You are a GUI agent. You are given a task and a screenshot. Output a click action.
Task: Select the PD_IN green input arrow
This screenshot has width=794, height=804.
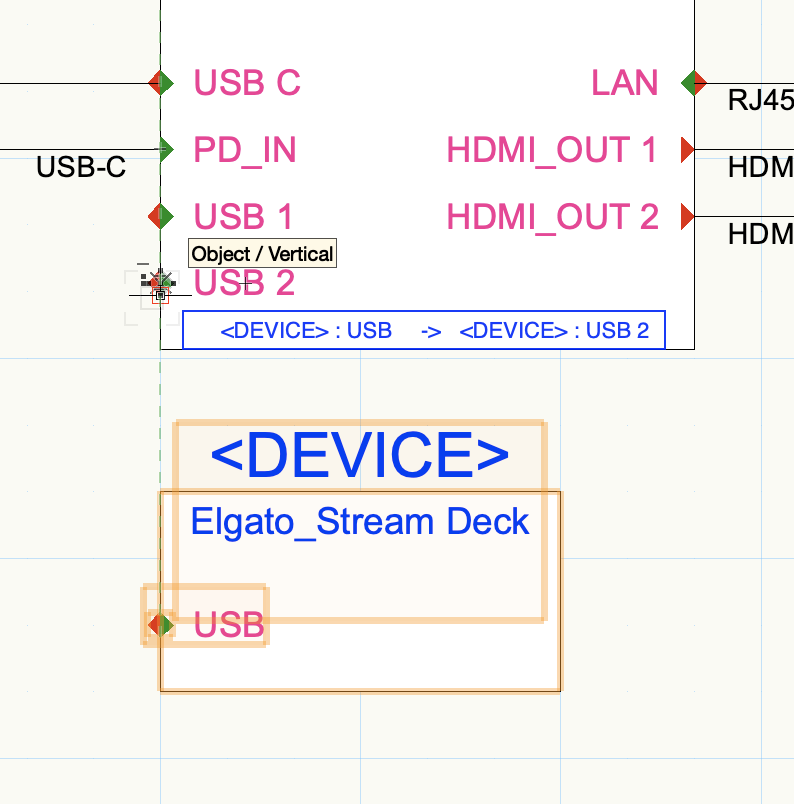coord(166,150)
